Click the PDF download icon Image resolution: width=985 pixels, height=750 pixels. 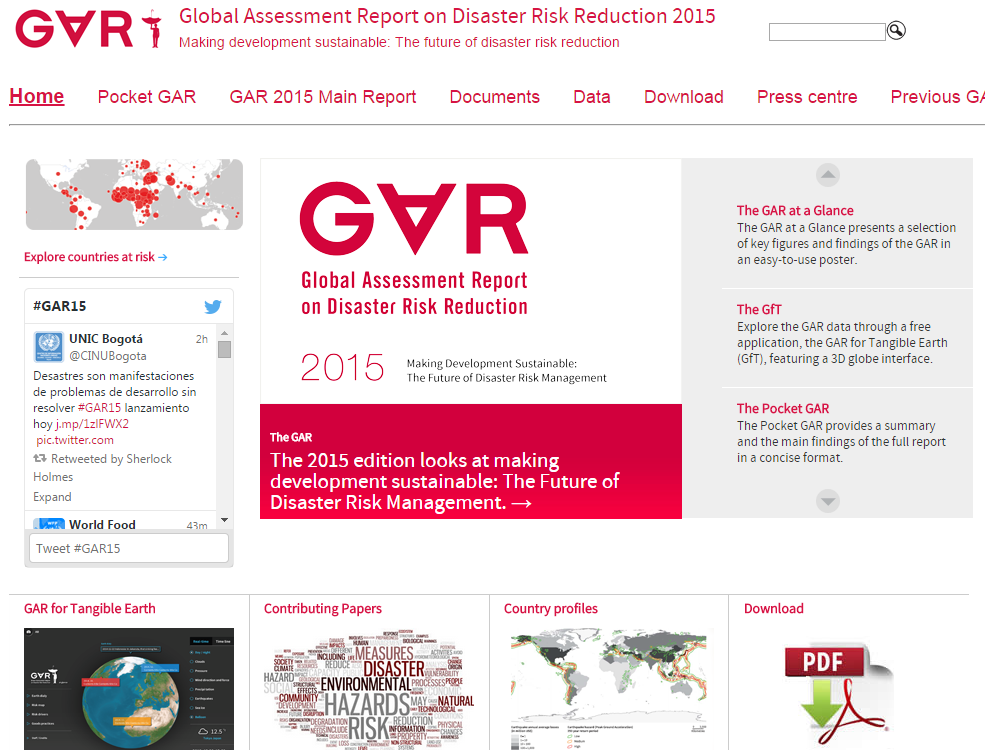click(x=838, y=694)
